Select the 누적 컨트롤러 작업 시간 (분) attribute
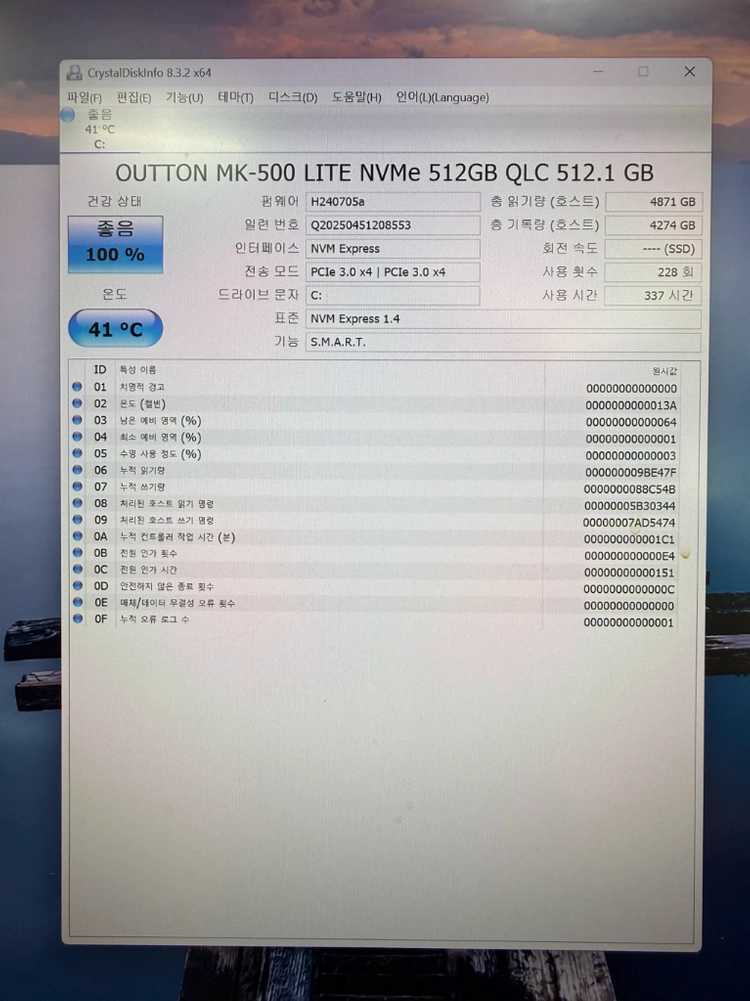Viewport: 750px width, 1001px height. 177,537
